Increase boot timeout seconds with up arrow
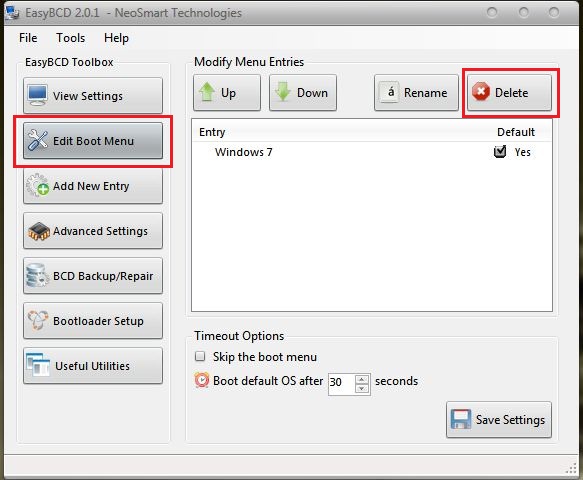The height and width of the screenshot is (480, 583). (362, 379)
